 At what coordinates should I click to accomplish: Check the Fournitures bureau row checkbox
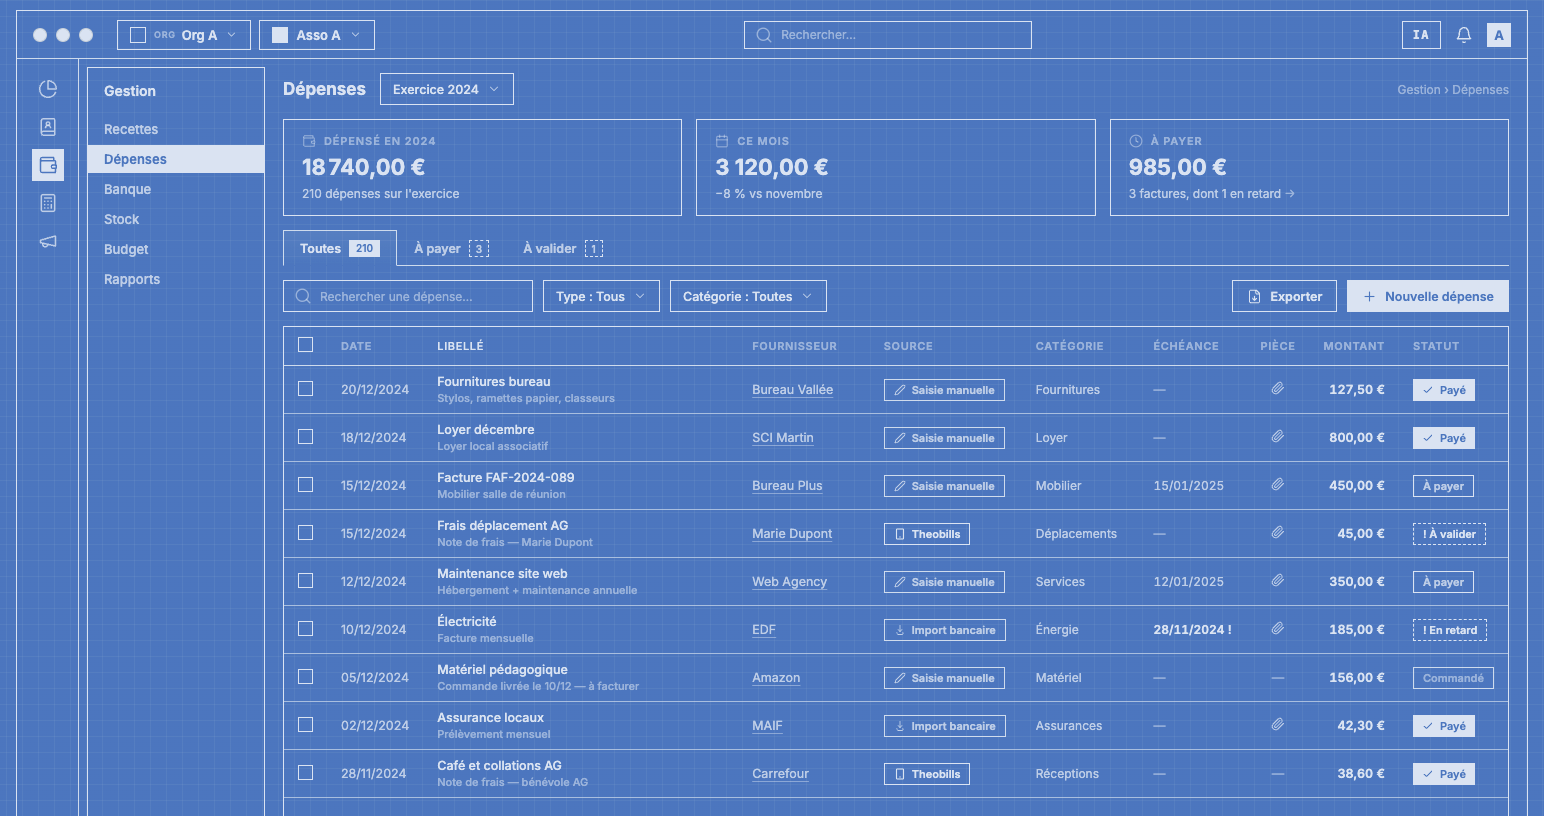(x=306, y=389)
